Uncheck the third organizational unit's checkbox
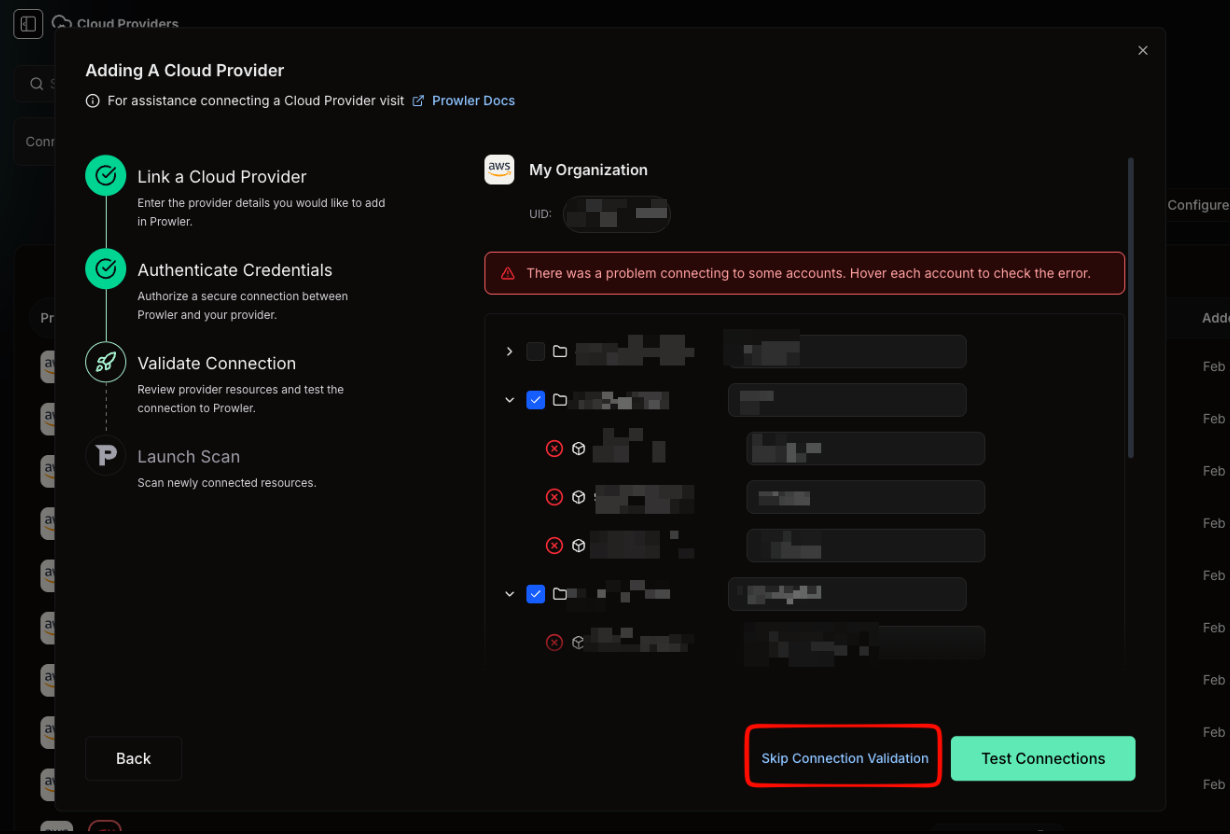 (535, 594)
